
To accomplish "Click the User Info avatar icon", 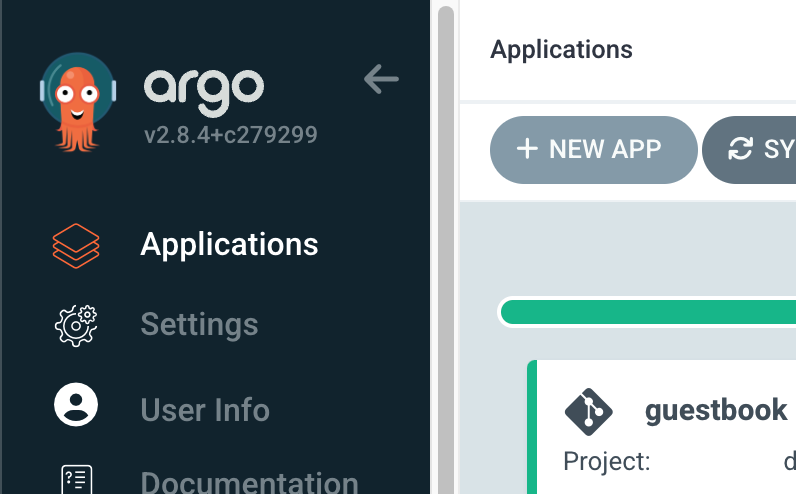I will point(76,405).
